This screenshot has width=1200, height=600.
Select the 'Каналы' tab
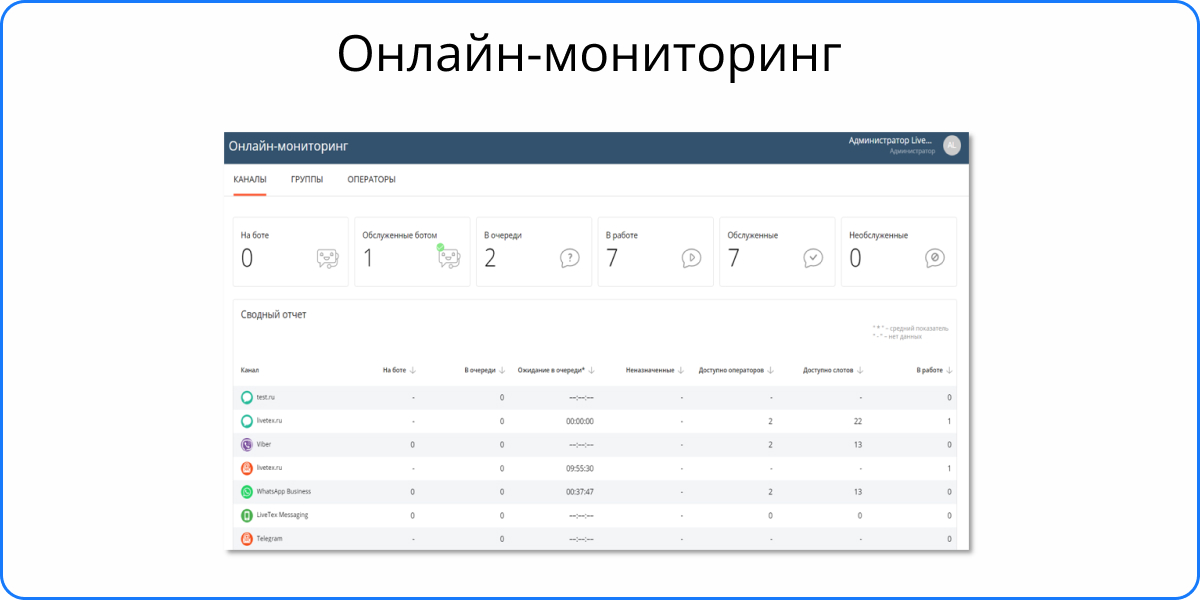point(250,180)
